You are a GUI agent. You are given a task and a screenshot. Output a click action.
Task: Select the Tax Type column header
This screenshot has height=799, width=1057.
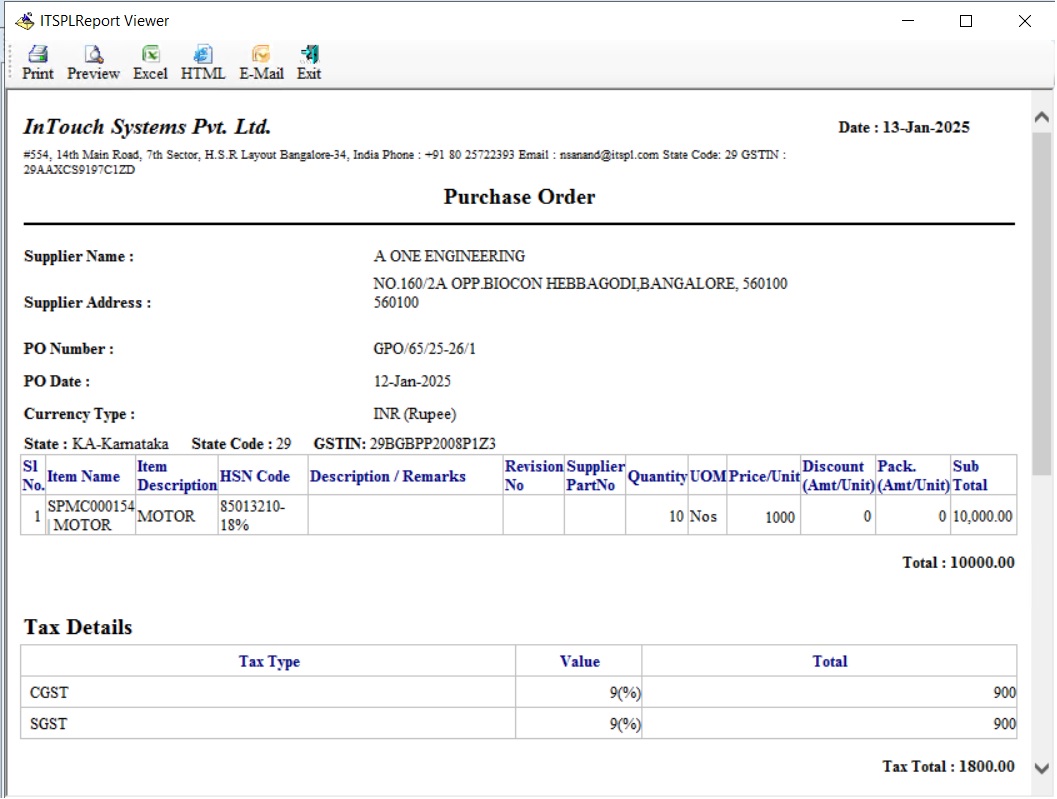[269, 662]
